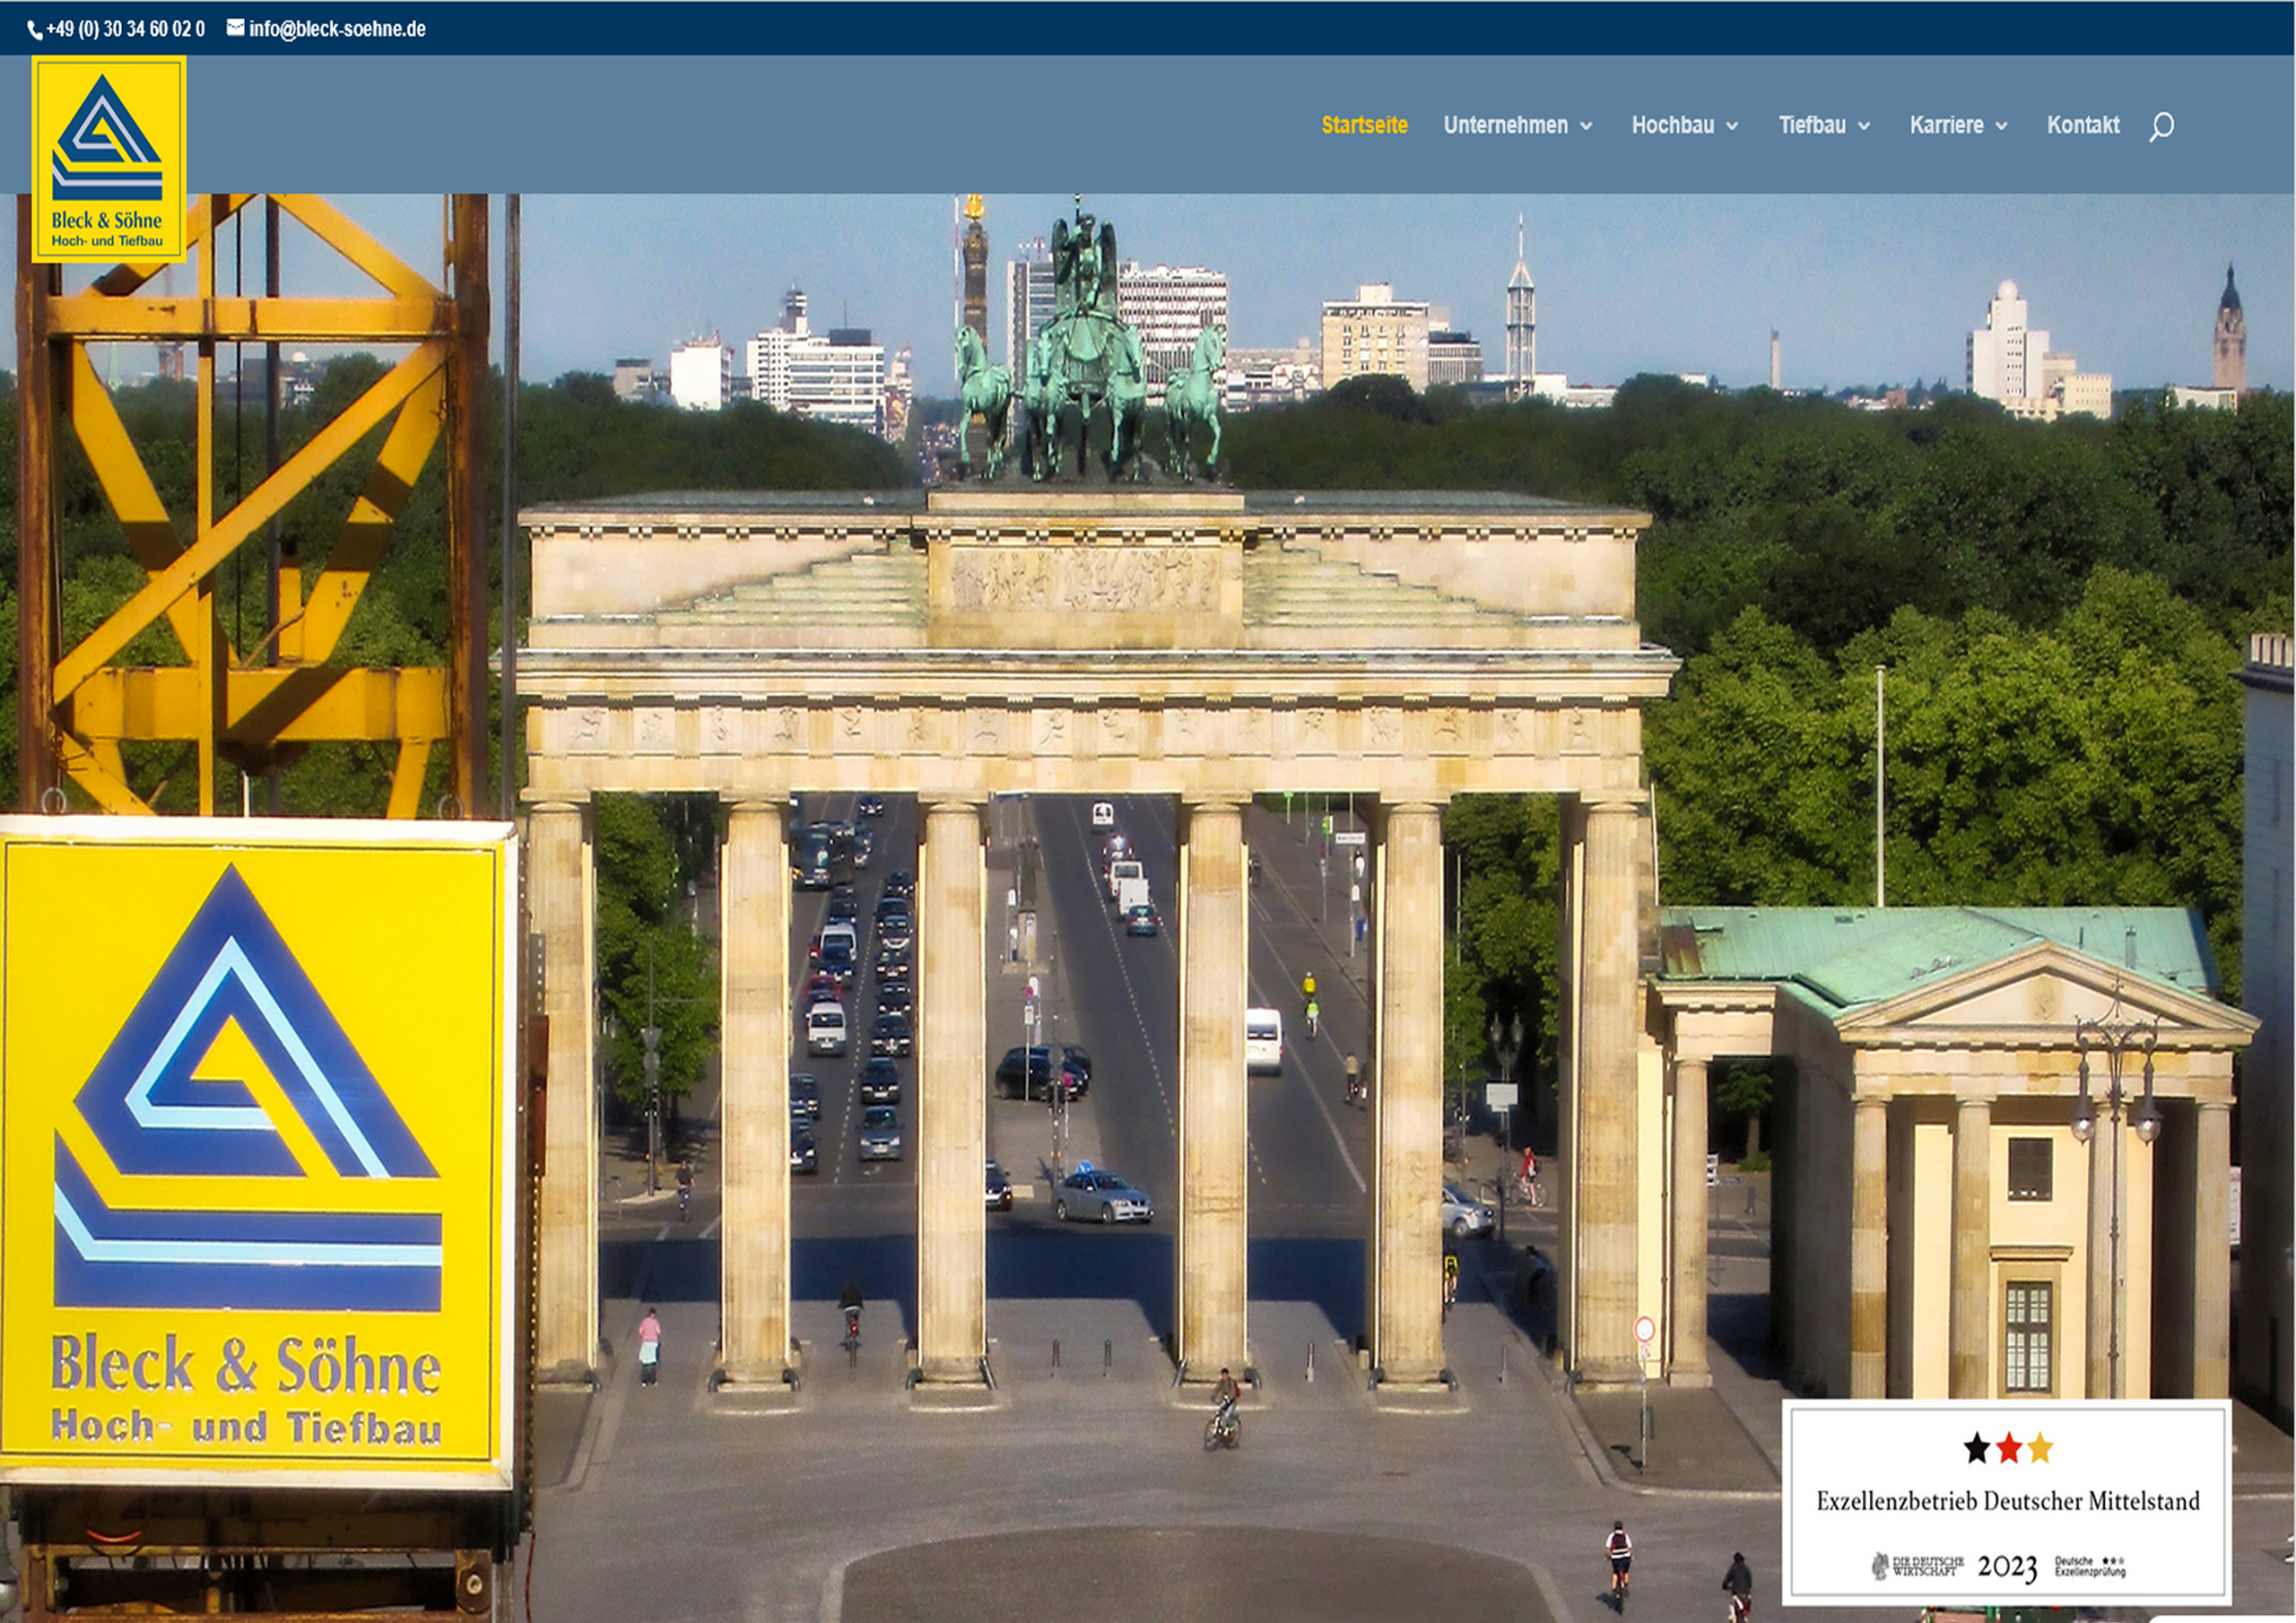Expand the chevron next to Tiefbau

[1864, 126]
